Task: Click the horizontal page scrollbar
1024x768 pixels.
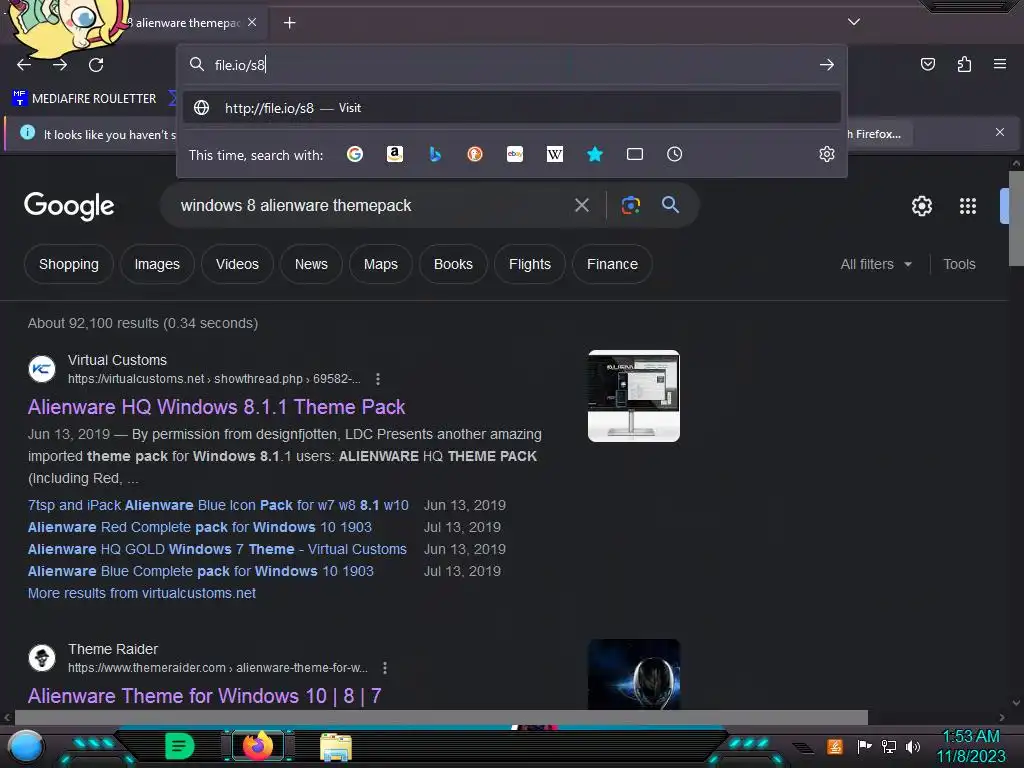Action: click(x=441, y=717)
